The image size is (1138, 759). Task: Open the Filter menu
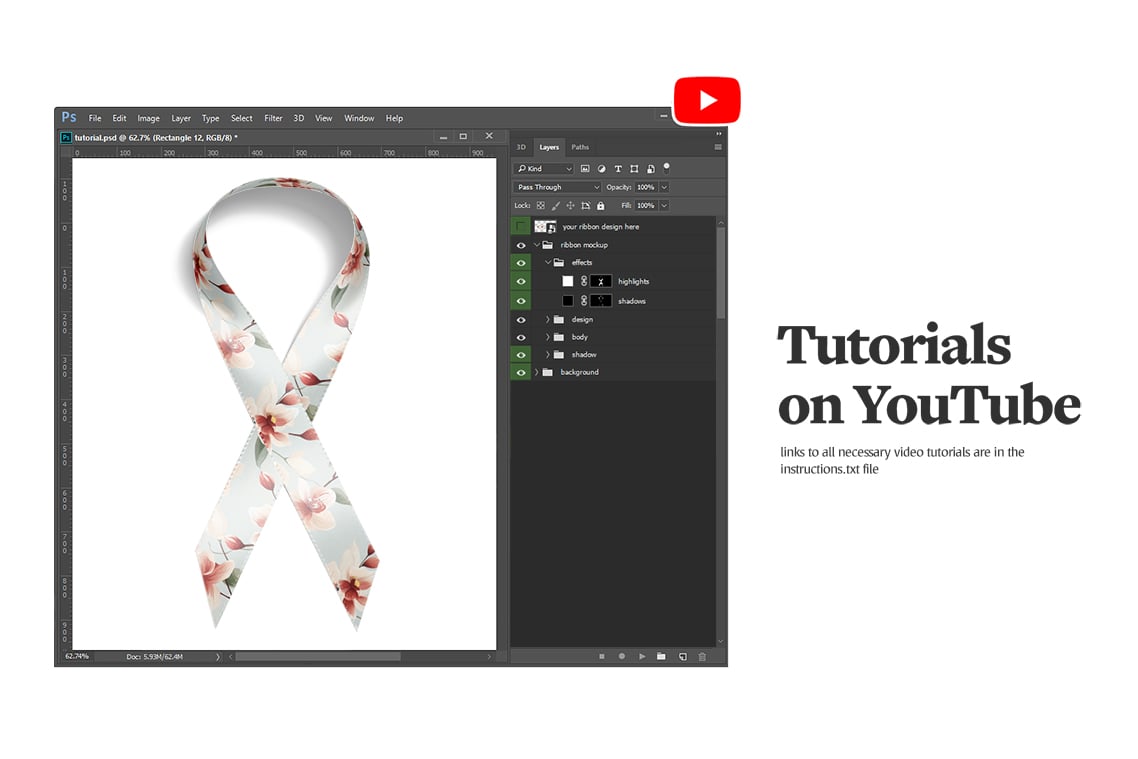(x=273, y=118)
